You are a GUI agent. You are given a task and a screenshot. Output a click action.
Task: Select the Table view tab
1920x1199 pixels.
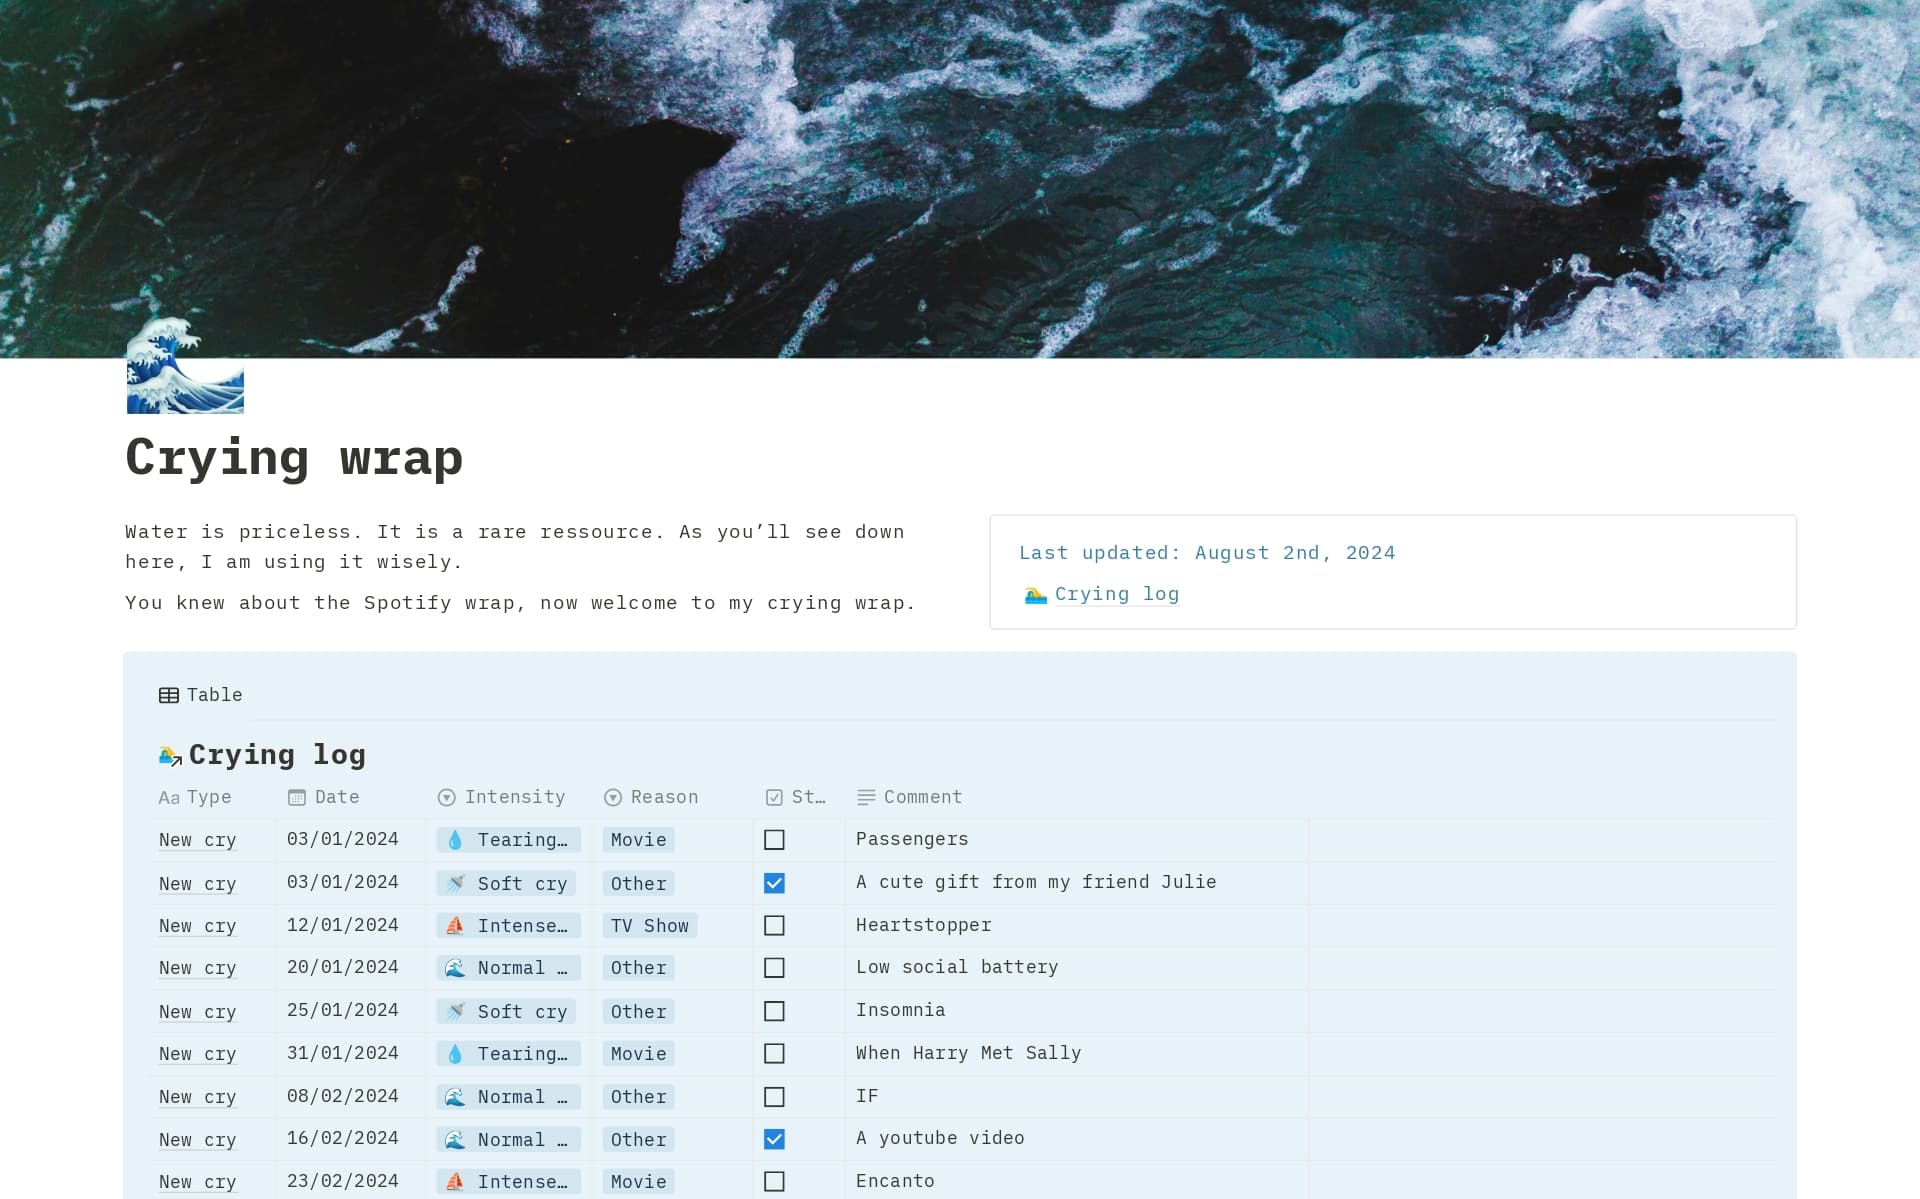point(201,695)
